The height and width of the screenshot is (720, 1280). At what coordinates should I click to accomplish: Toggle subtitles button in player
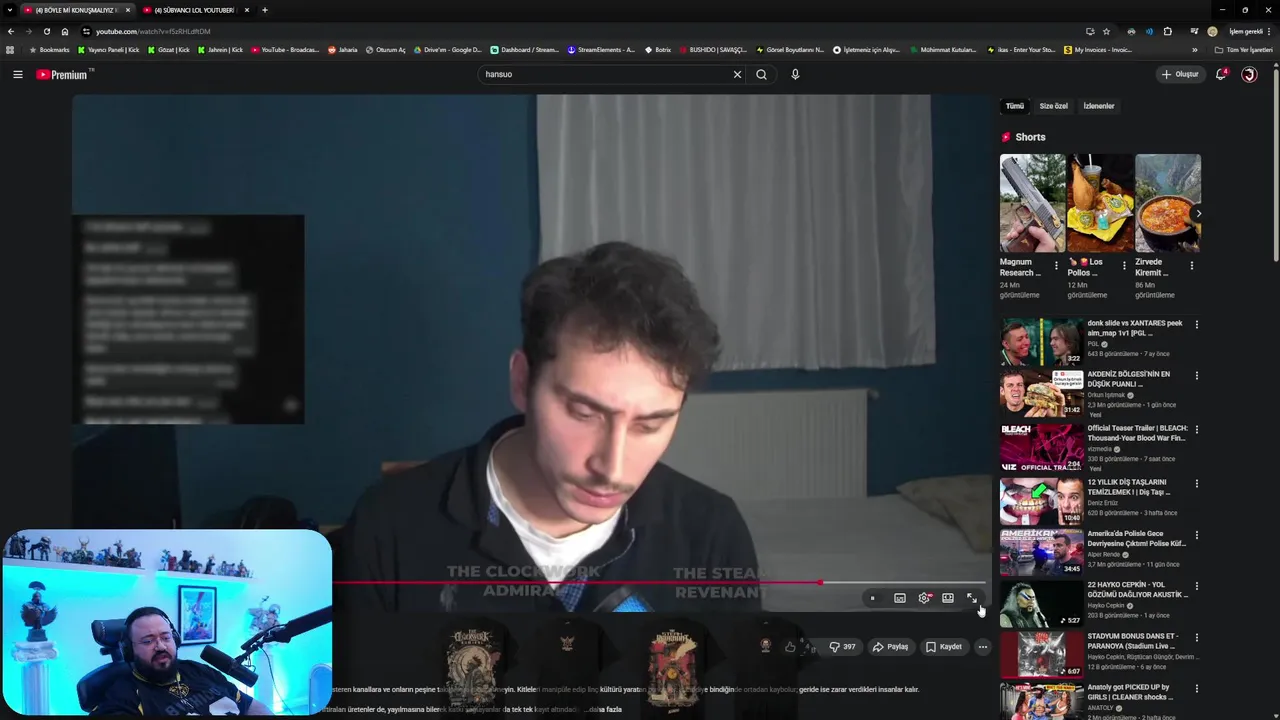900,598
